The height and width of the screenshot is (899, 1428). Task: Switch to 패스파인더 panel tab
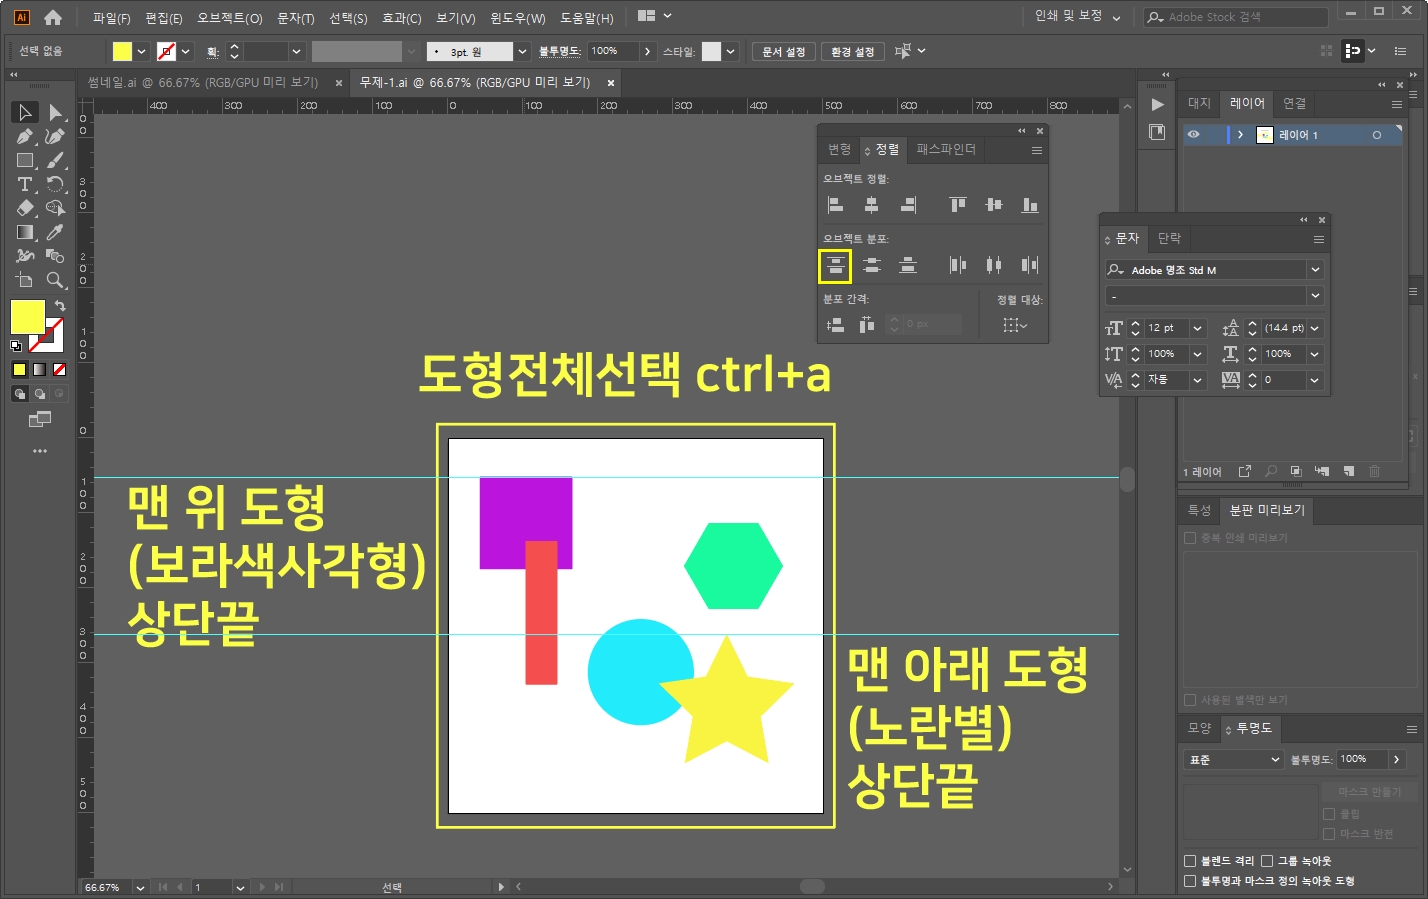pos(946,149)
